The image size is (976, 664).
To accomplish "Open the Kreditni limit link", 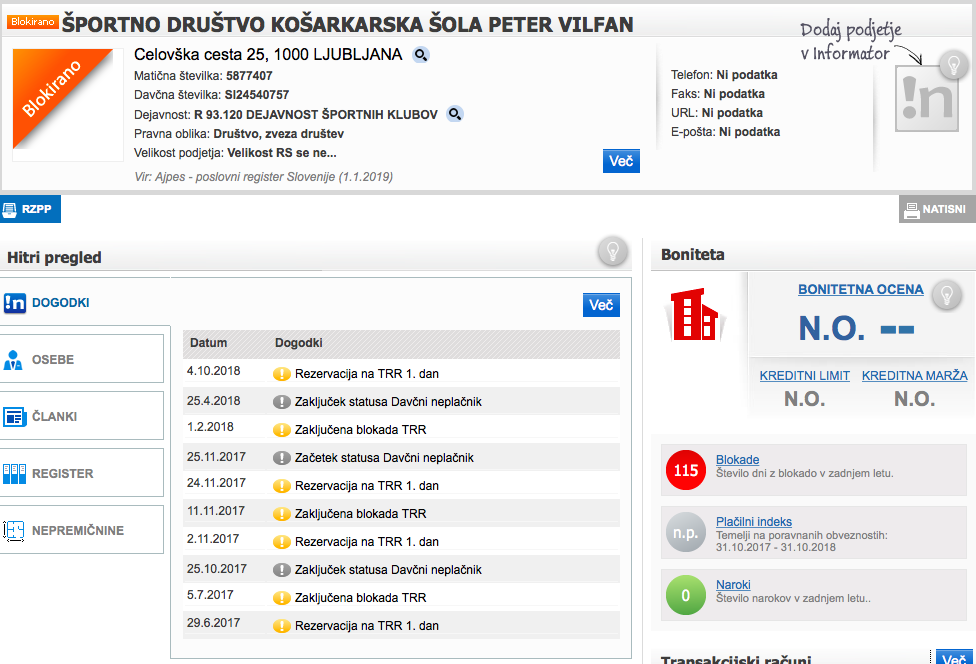I will coord(804,376).
